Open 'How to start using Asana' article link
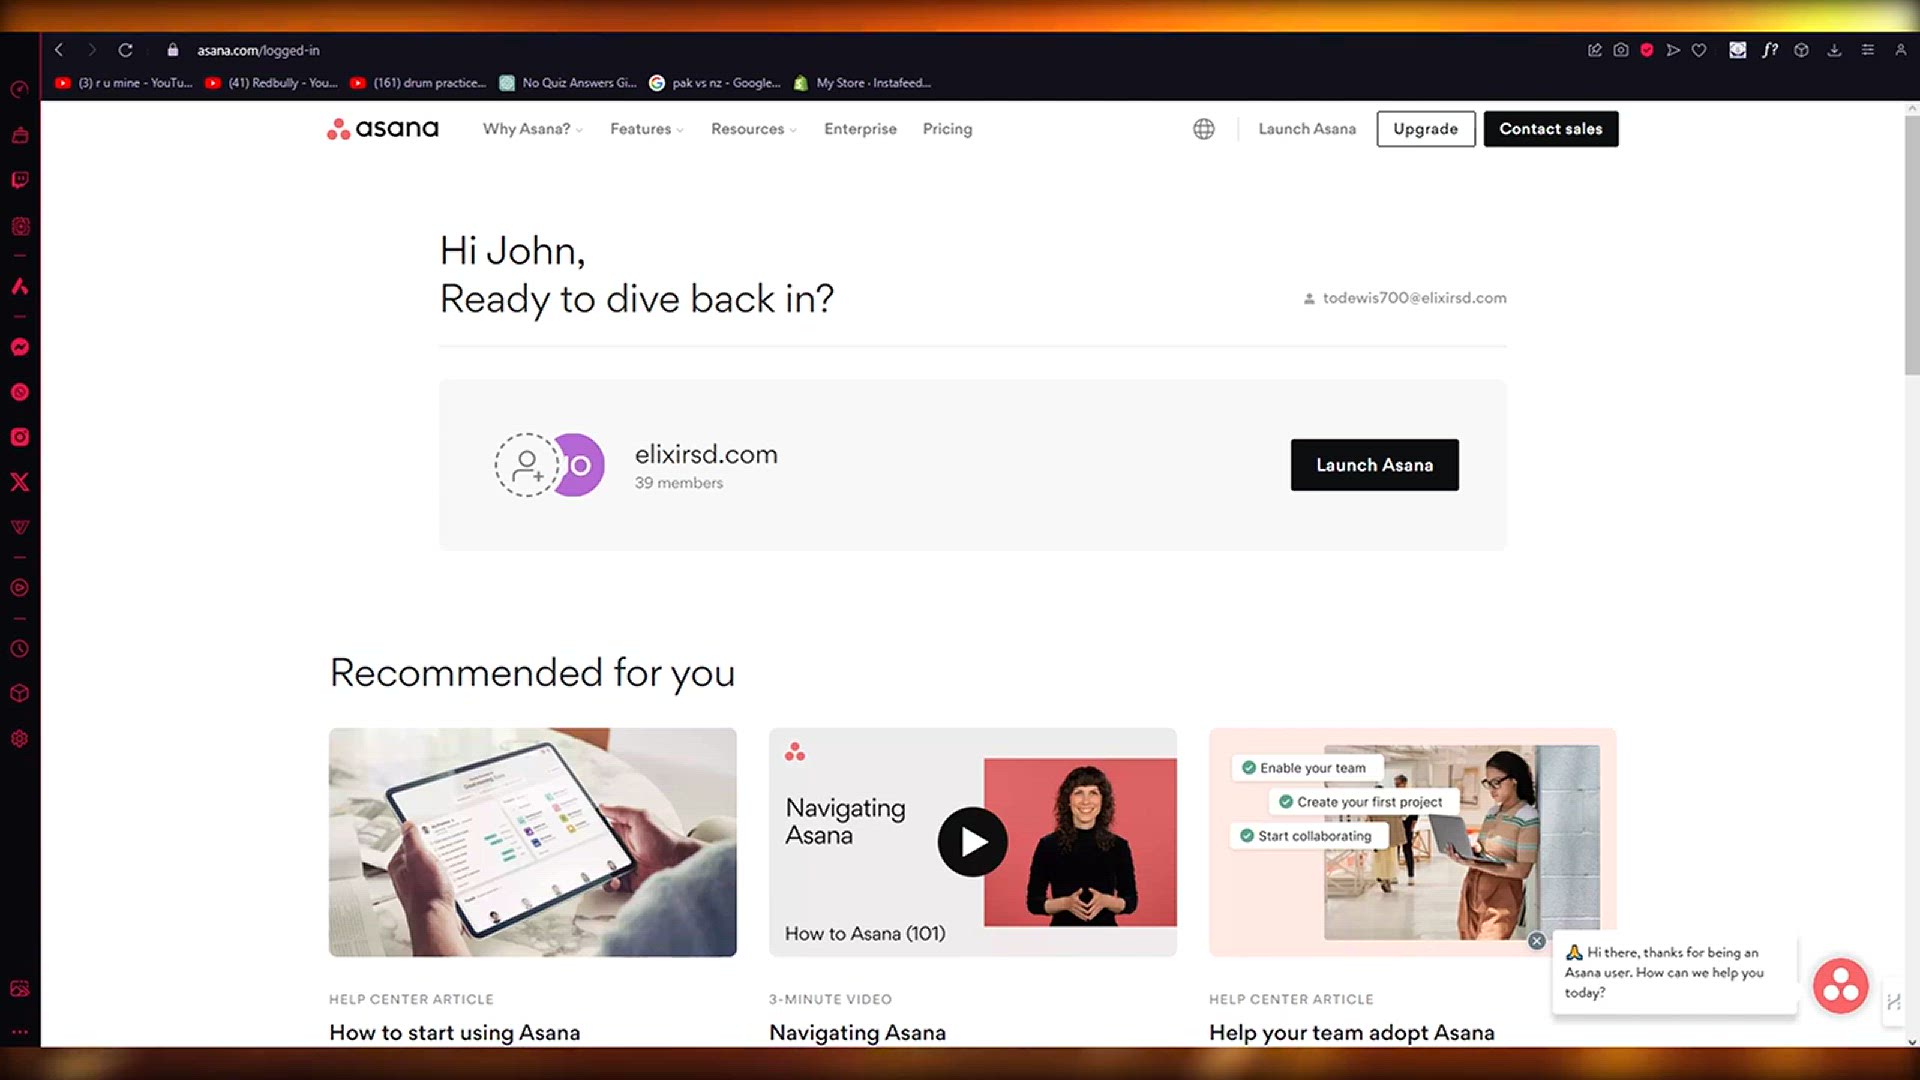The height and width of the screenshot is (1080, 1920). 455,1032
